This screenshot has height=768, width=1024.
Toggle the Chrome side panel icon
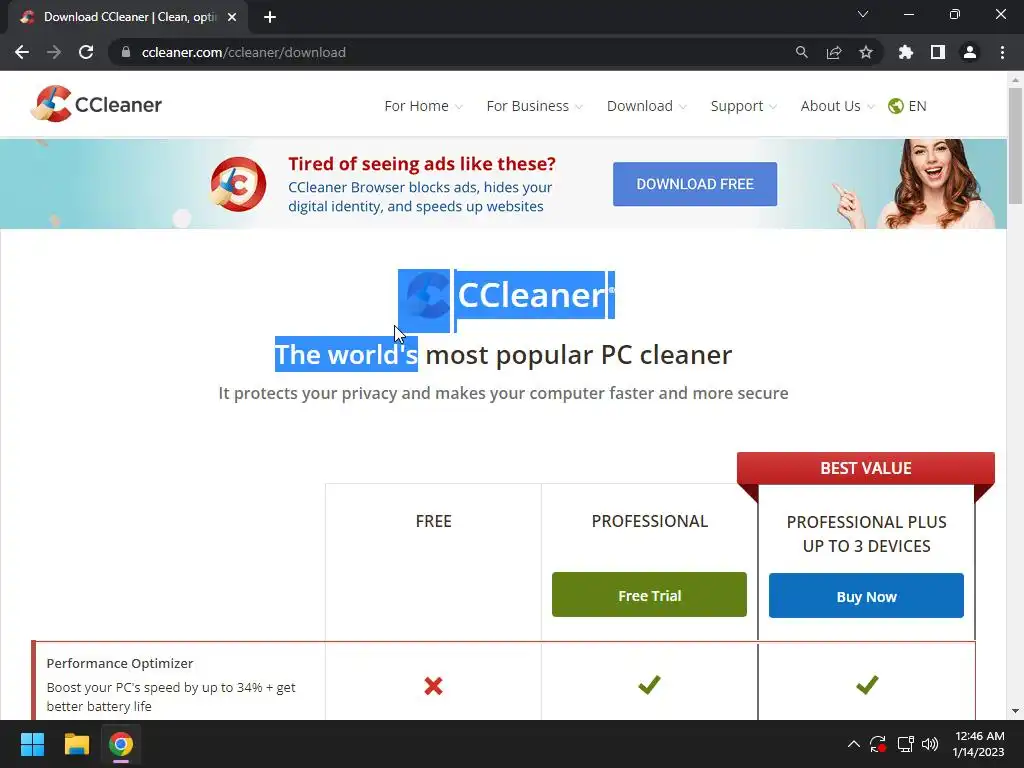938,52
